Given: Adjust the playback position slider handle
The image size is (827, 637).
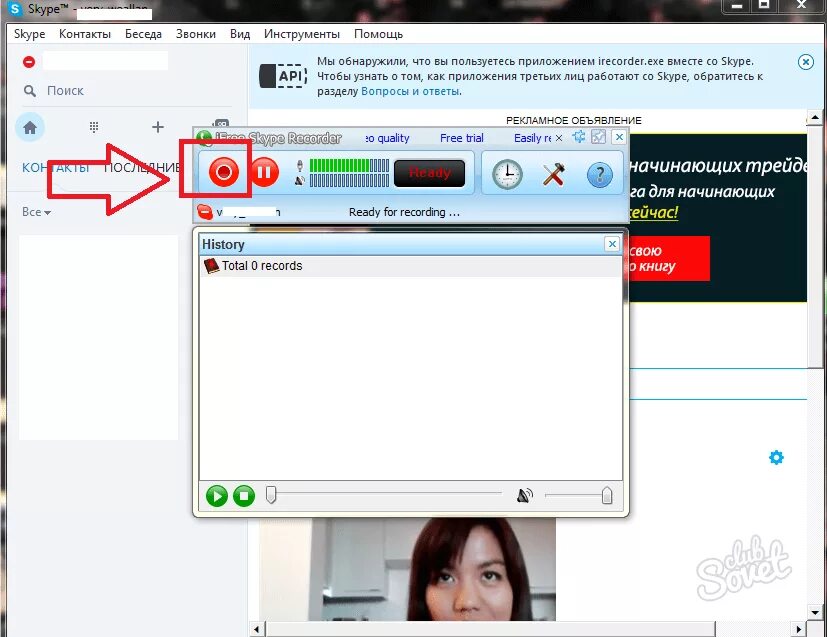Looking at the screenshot, I should 271,495.
